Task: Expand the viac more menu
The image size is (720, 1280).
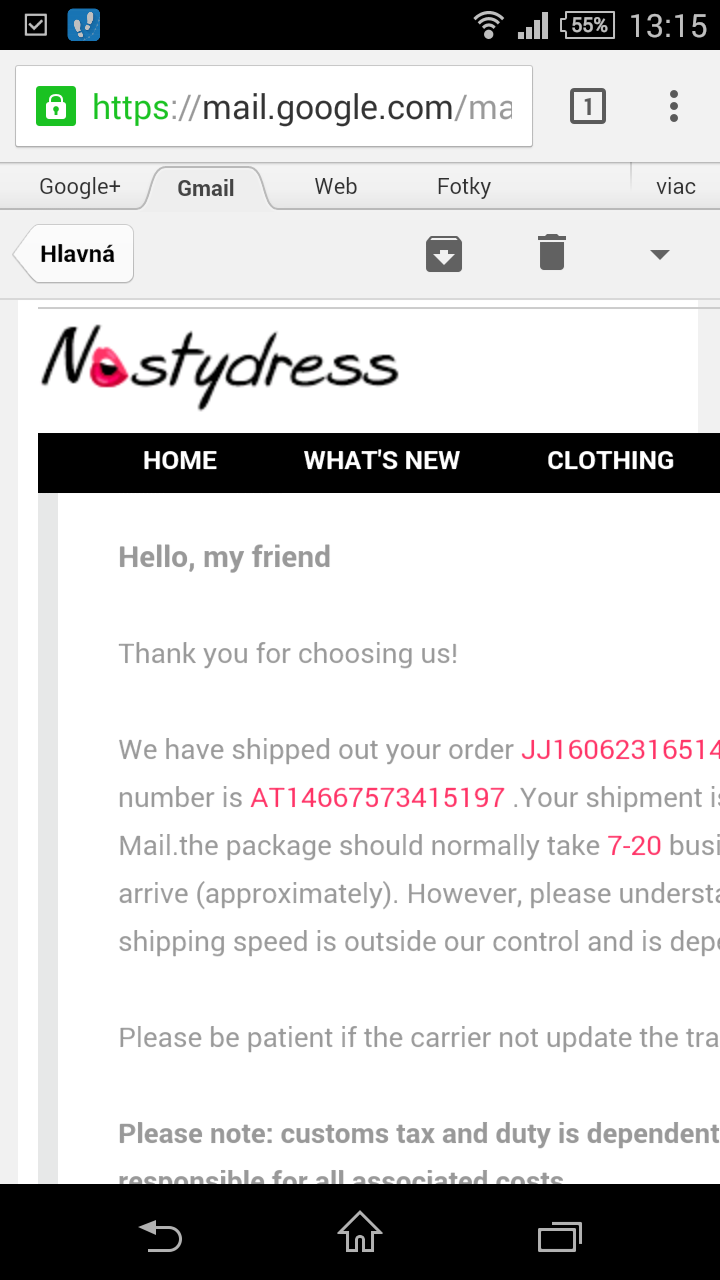Action: [676, 186]
